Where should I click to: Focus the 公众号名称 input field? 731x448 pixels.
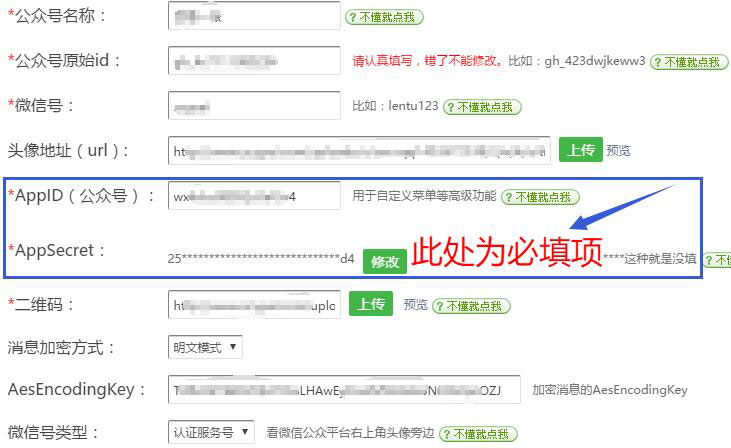(x=254, y=16)
